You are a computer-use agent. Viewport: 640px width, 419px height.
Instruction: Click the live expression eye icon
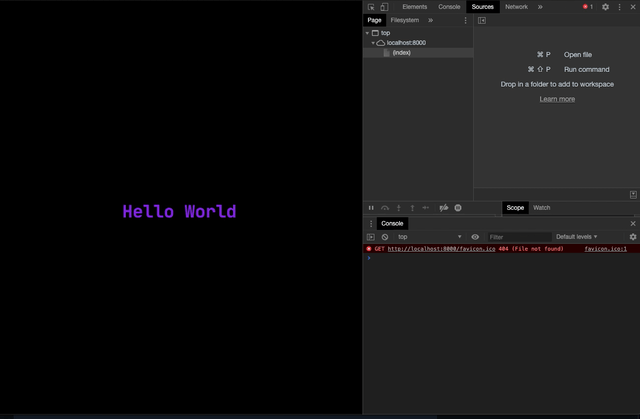tap(475, 237)
